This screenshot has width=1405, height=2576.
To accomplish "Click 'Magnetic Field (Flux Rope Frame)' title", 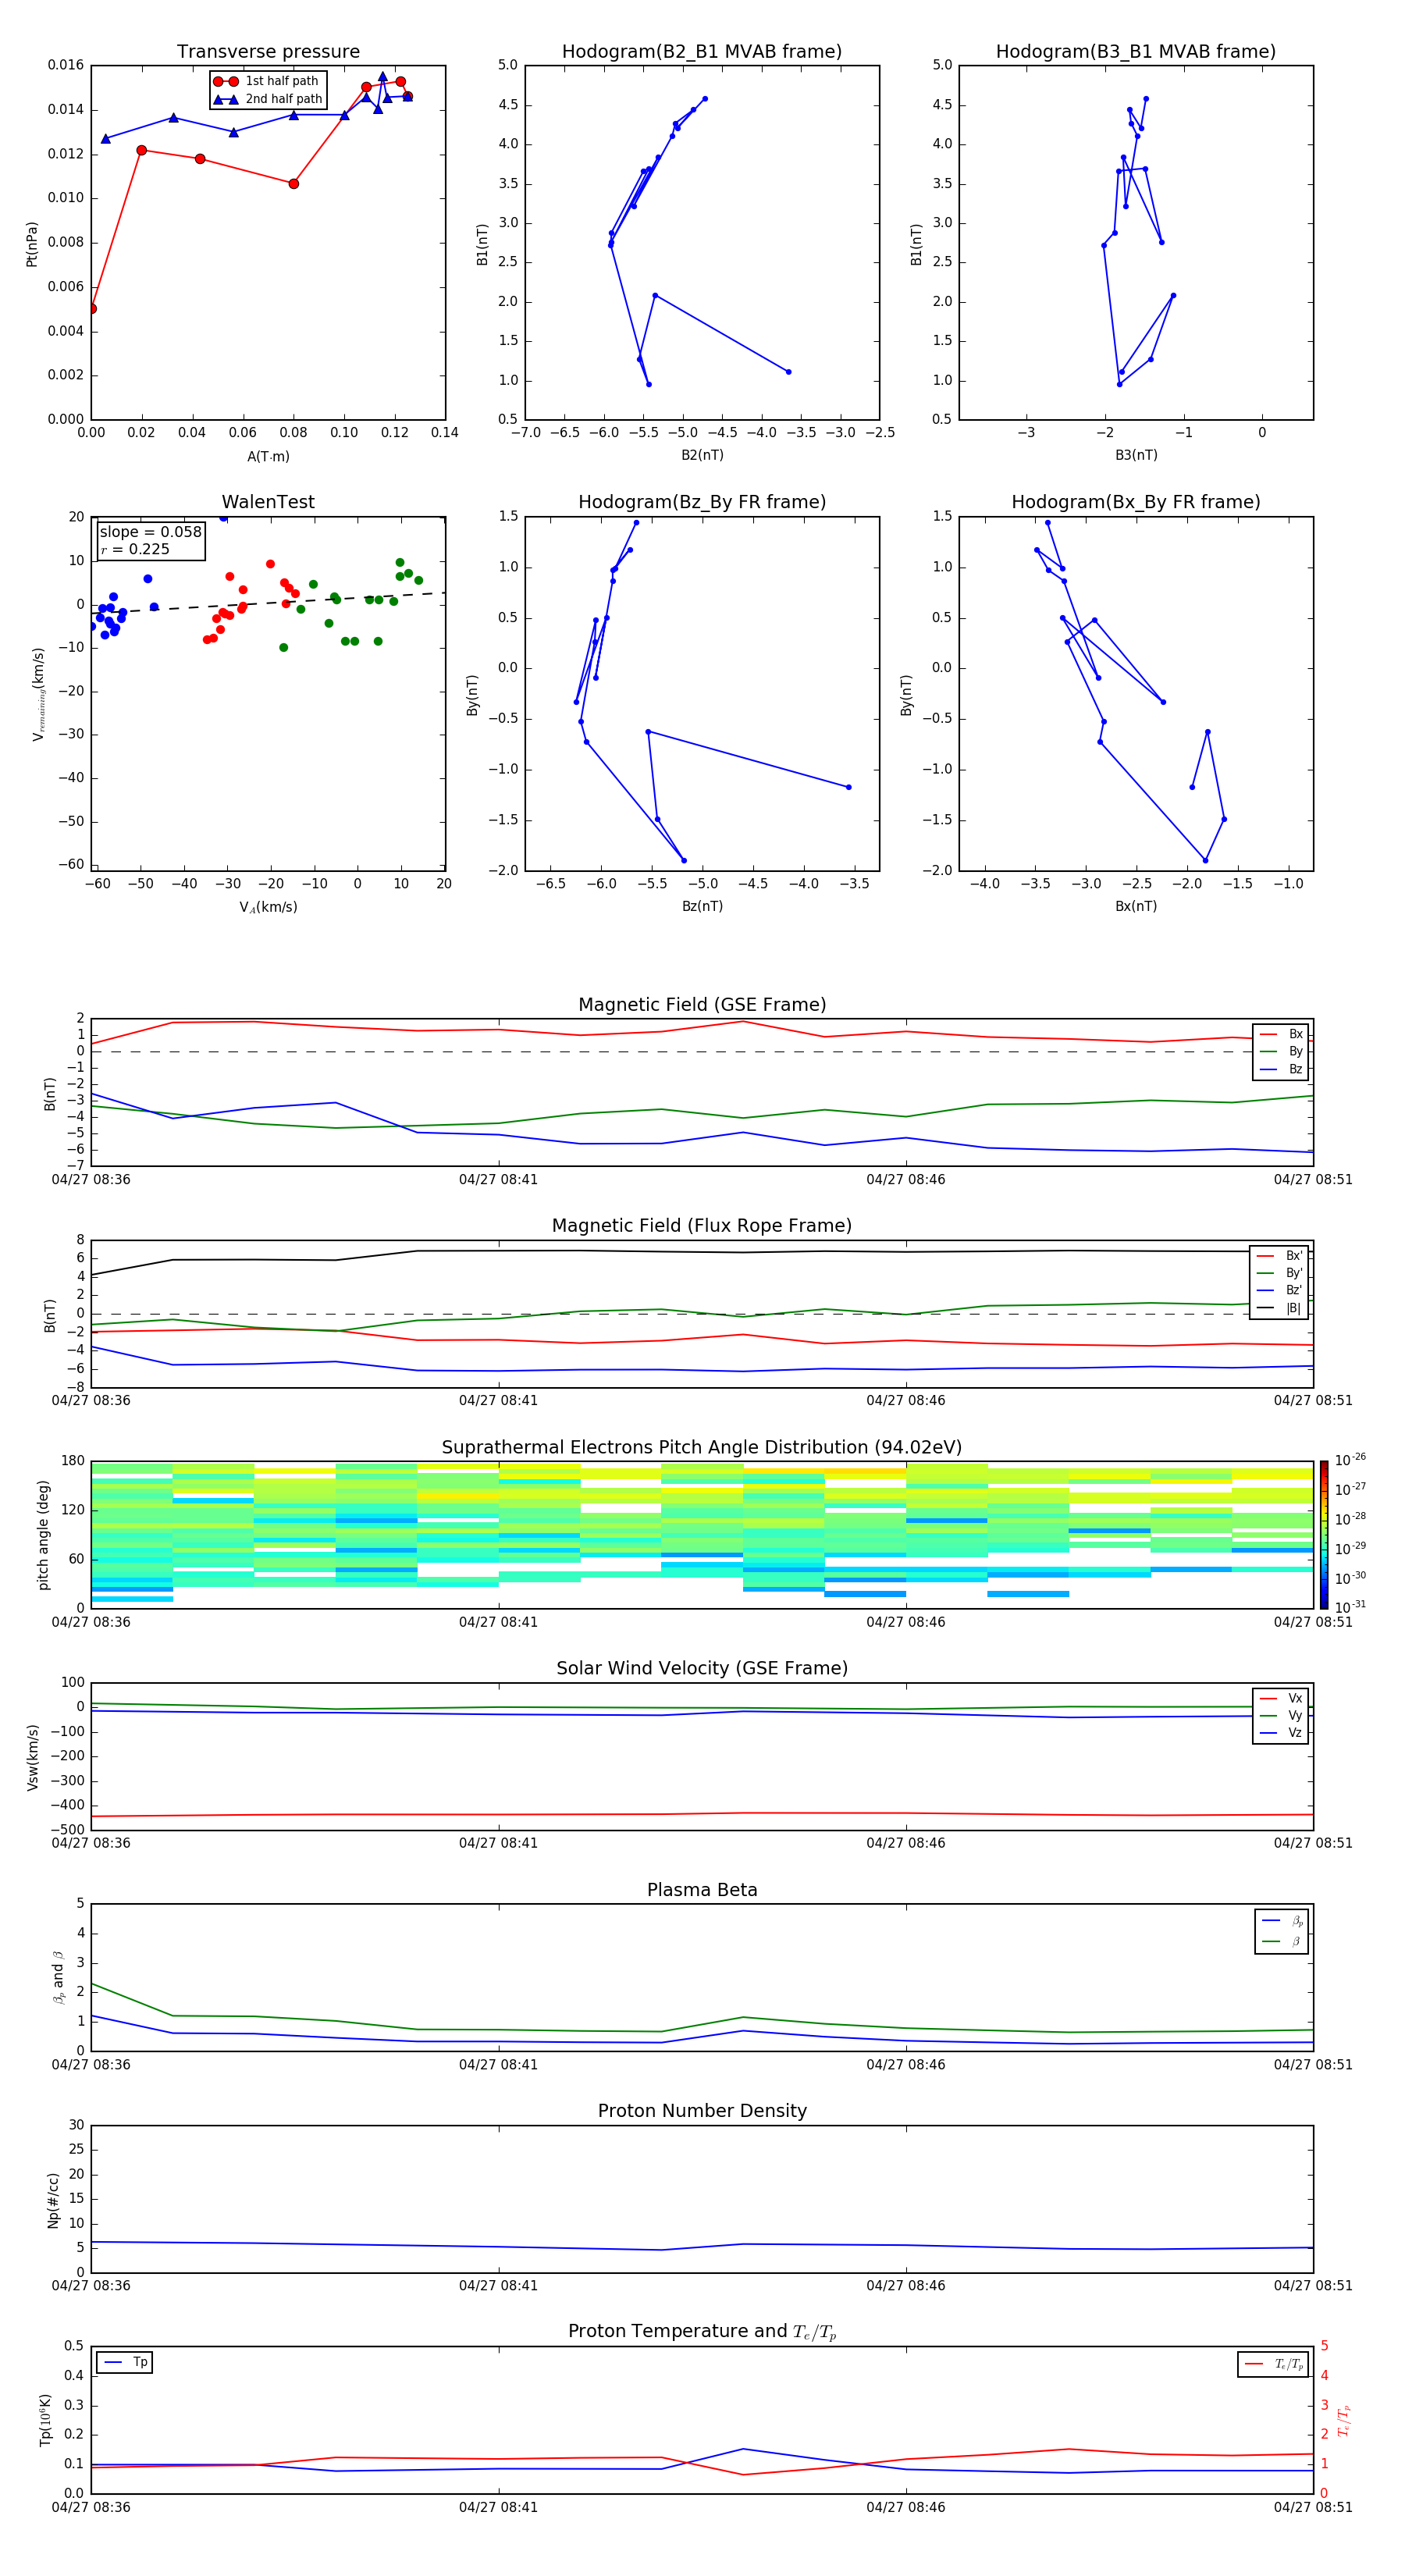I will 702,1226.
